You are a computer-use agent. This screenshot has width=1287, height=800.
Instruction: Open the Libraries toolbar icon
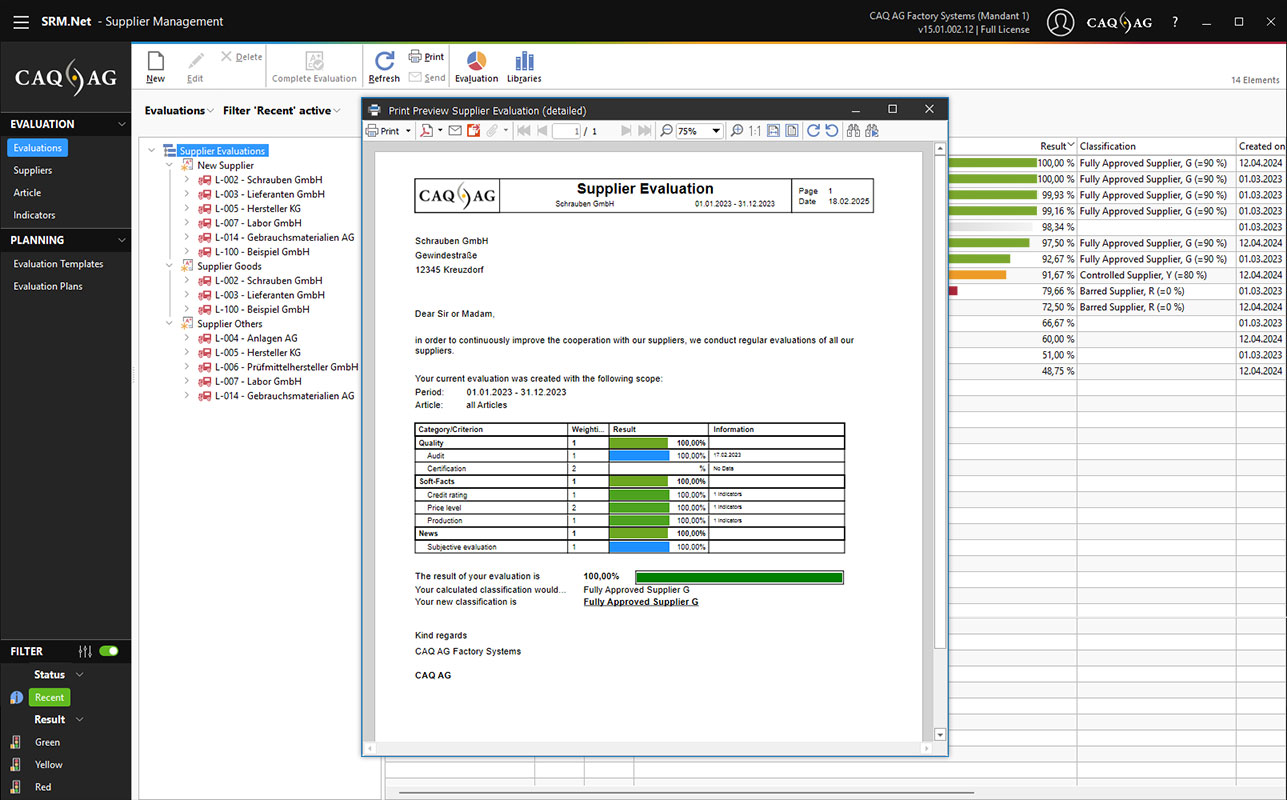click(524, 62)
